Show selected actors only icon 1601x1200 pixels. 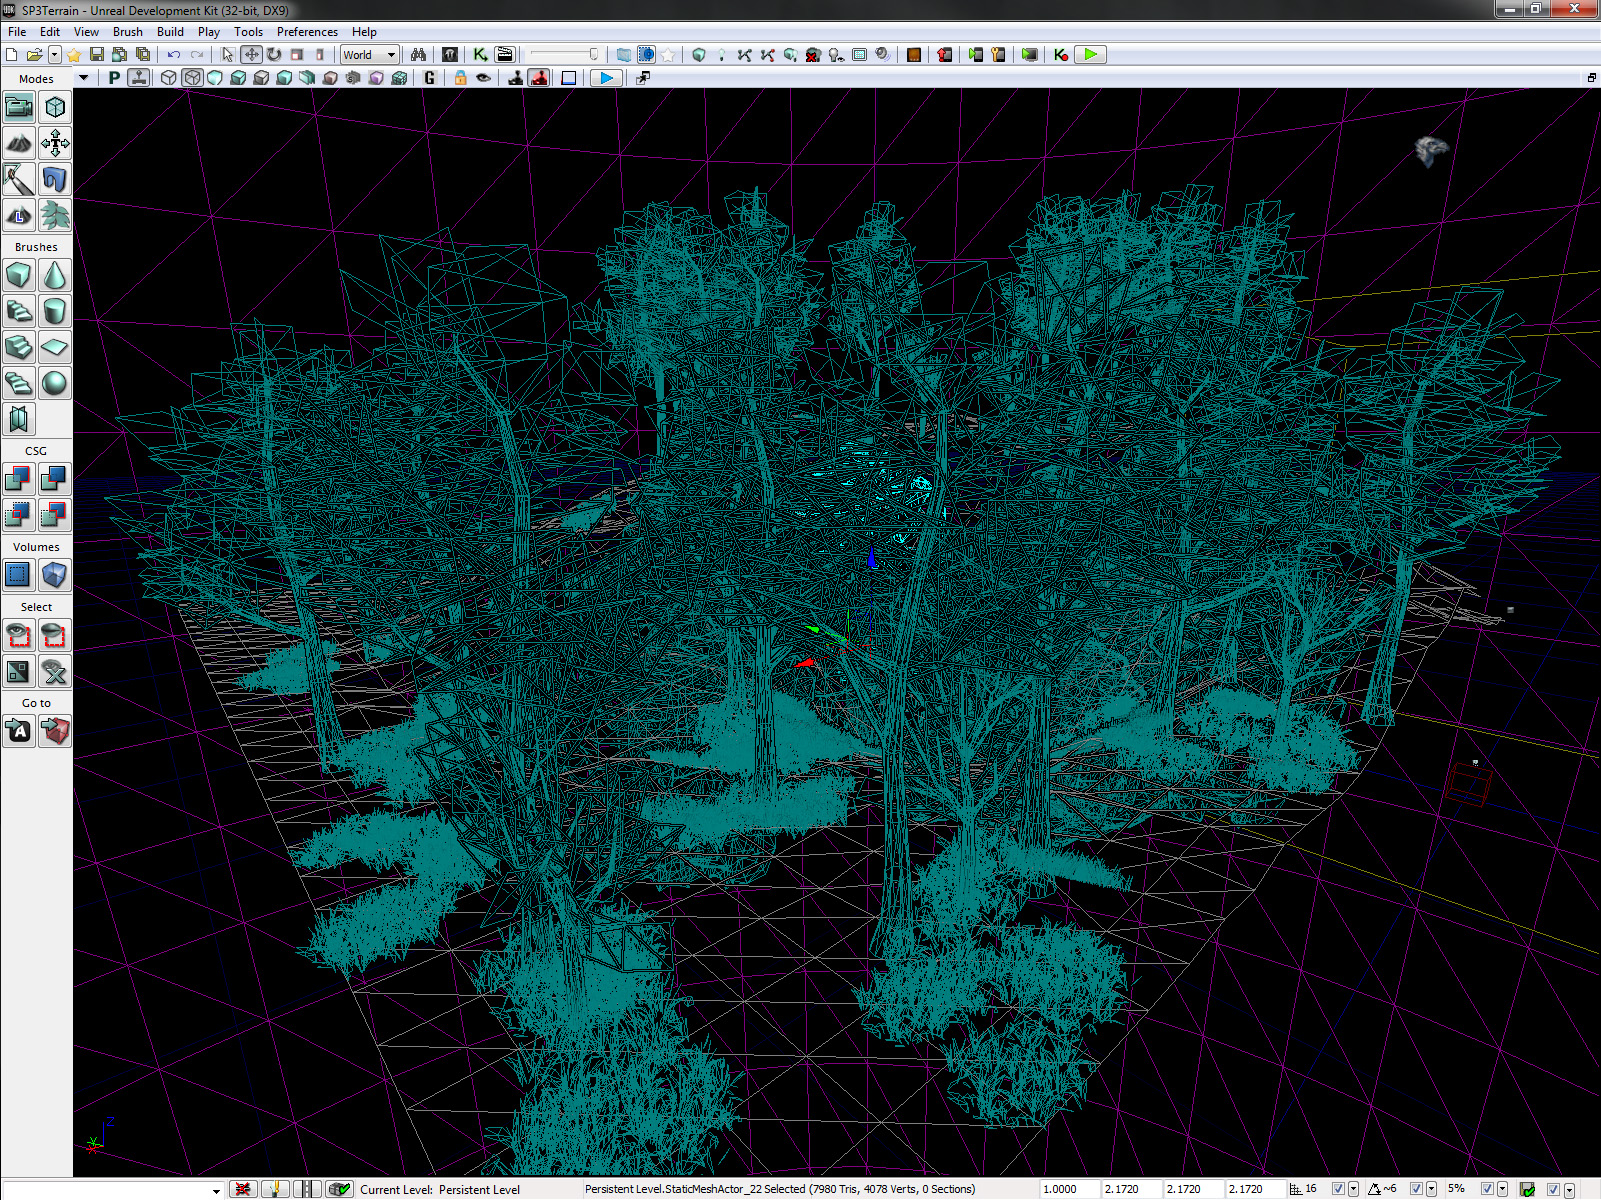click(19, 635)
